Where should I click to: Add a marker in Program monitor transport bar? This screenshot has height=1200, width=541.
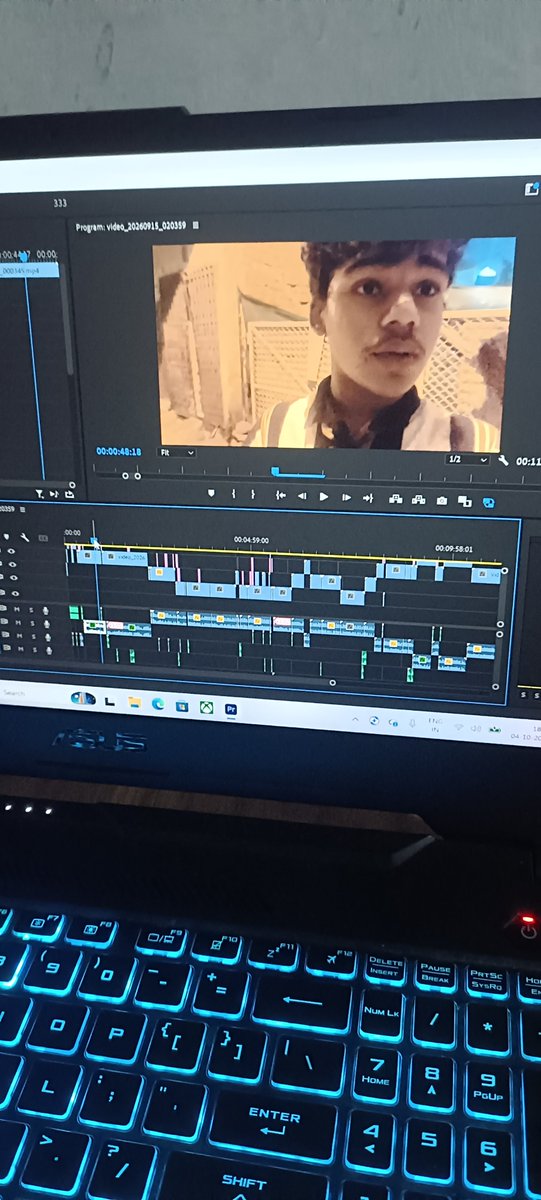(x=211, y=494)
